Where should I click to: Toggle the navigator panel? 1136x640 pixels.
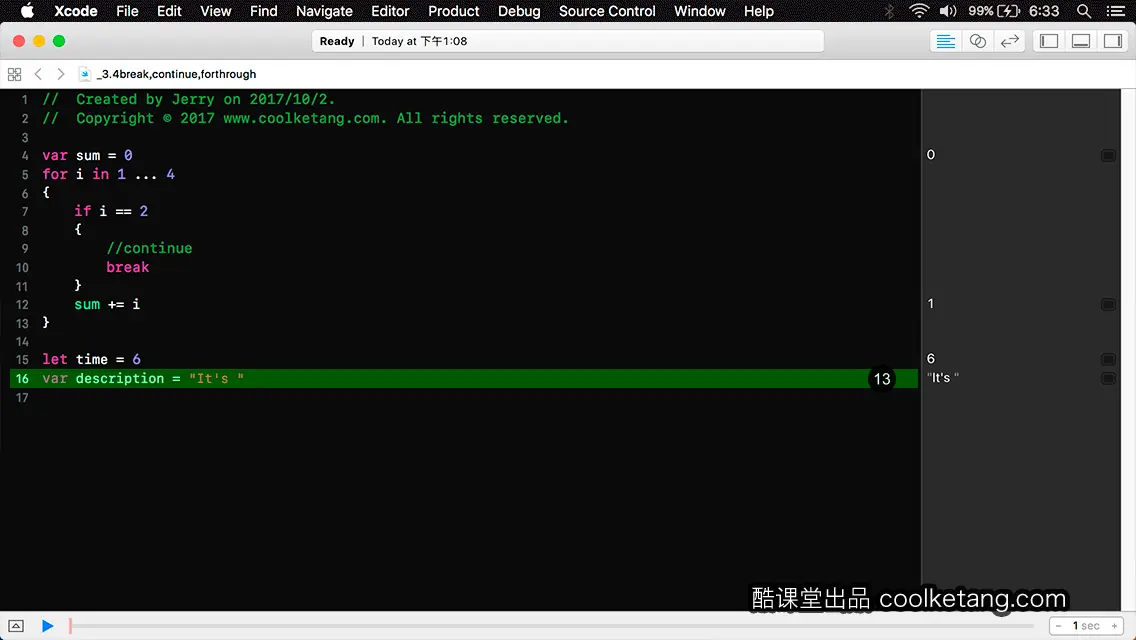point(1049,41)
